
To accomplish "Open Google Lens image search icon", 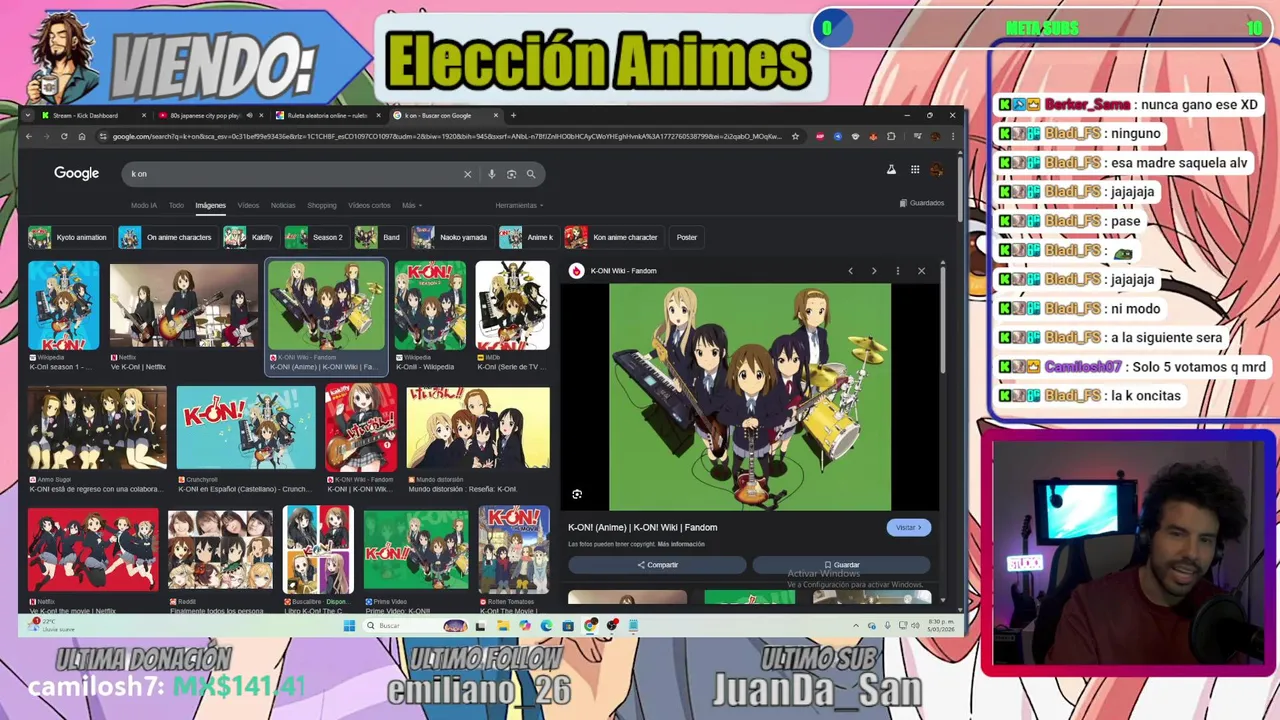I will pyautogui.click(x=511, y=174).
